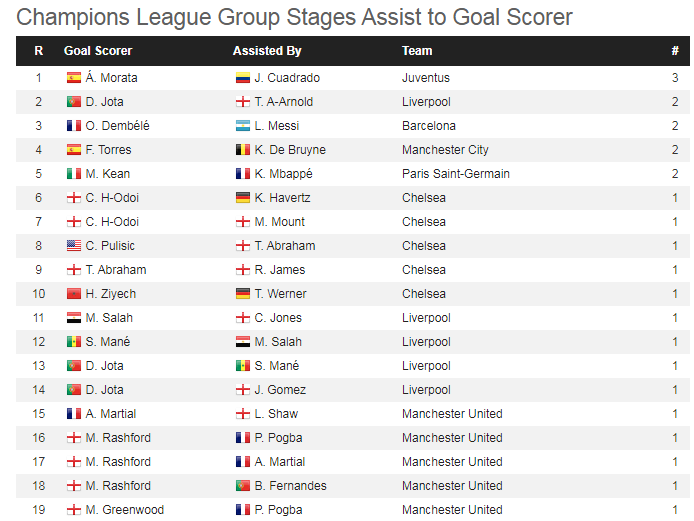Click the Argentina flag next to L. Messi

243,126
